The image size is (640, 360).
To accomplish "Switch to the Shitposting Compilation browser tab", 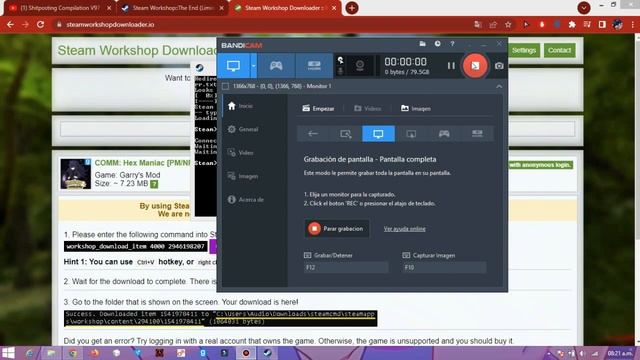I will coord(60,8).
